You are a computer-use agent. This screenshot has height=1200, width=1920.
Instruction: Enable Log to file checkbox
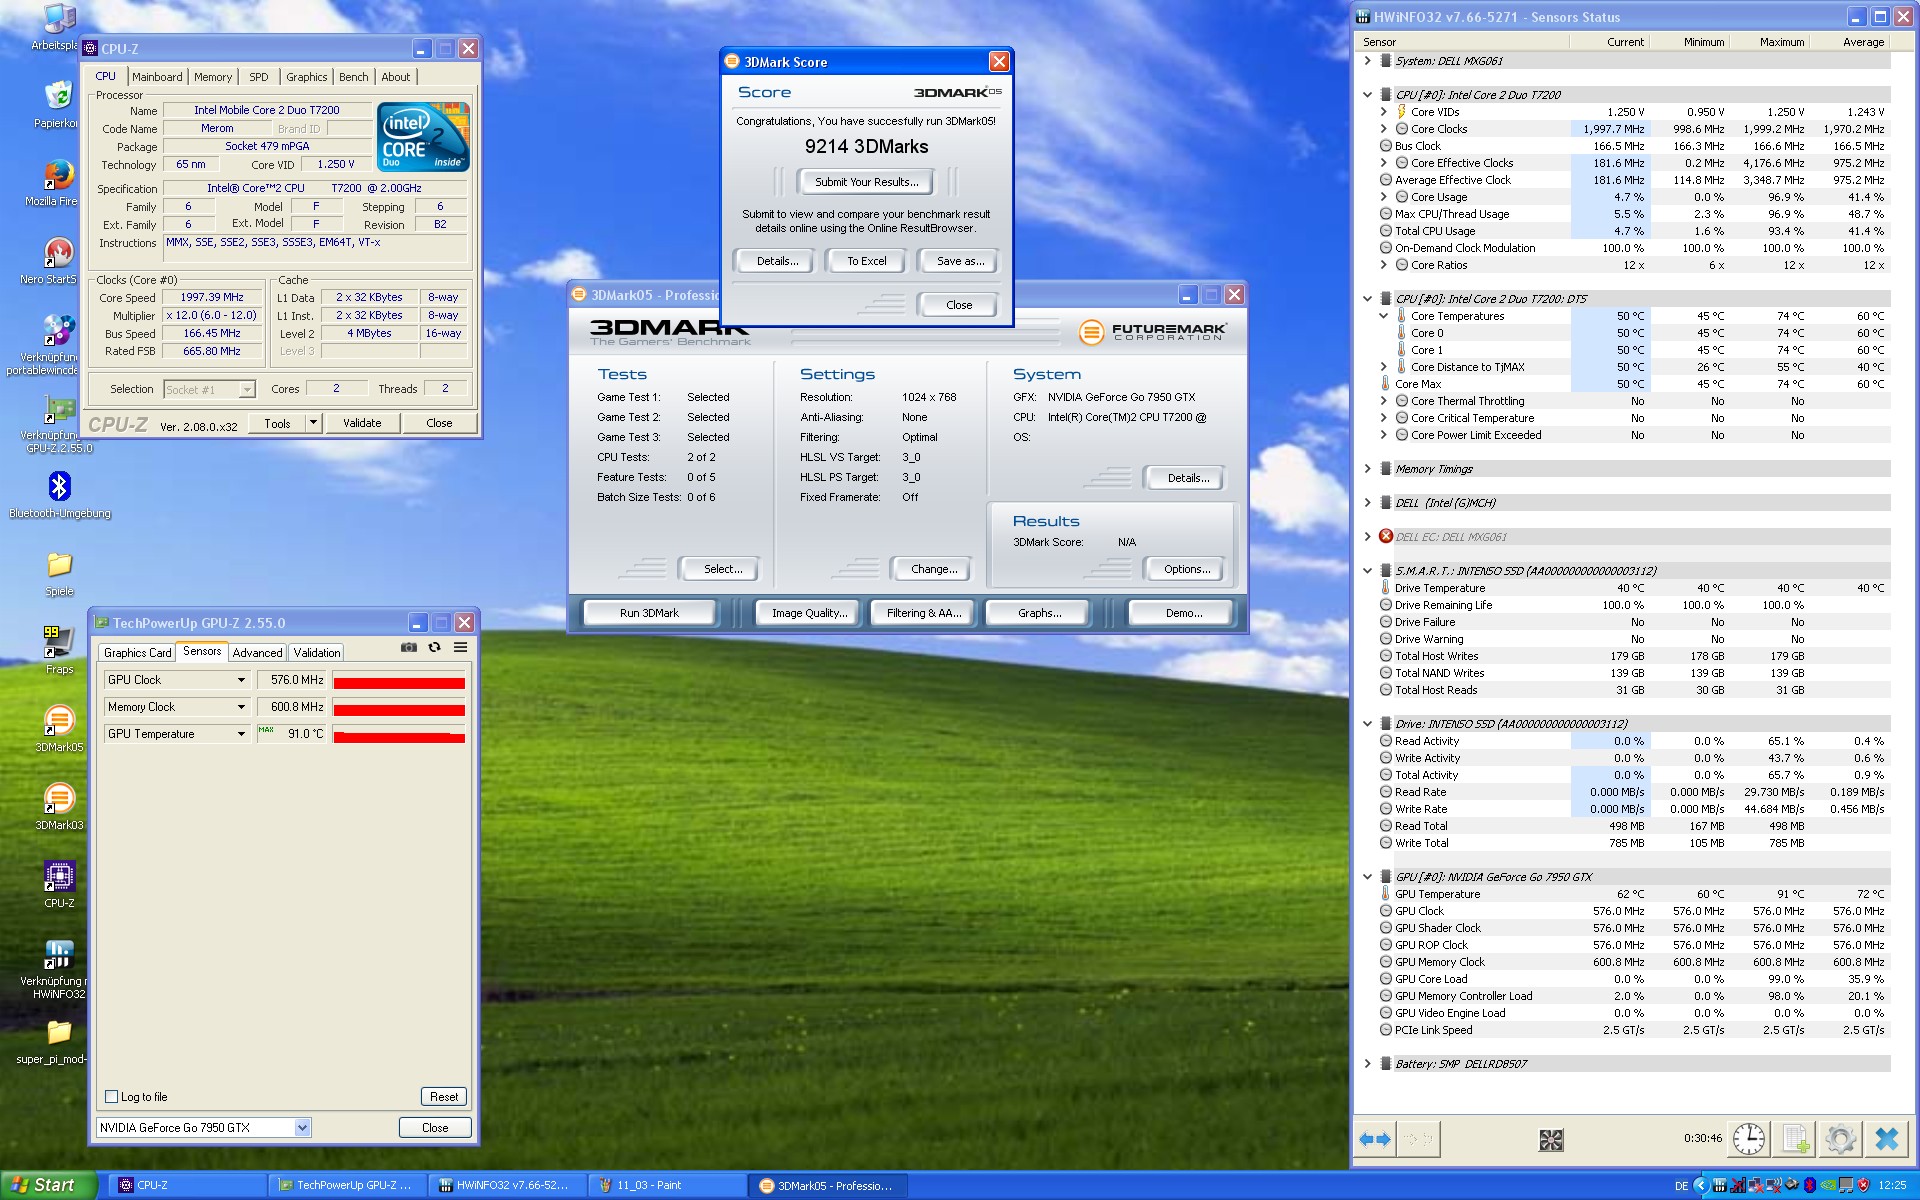click(112, 1097)
